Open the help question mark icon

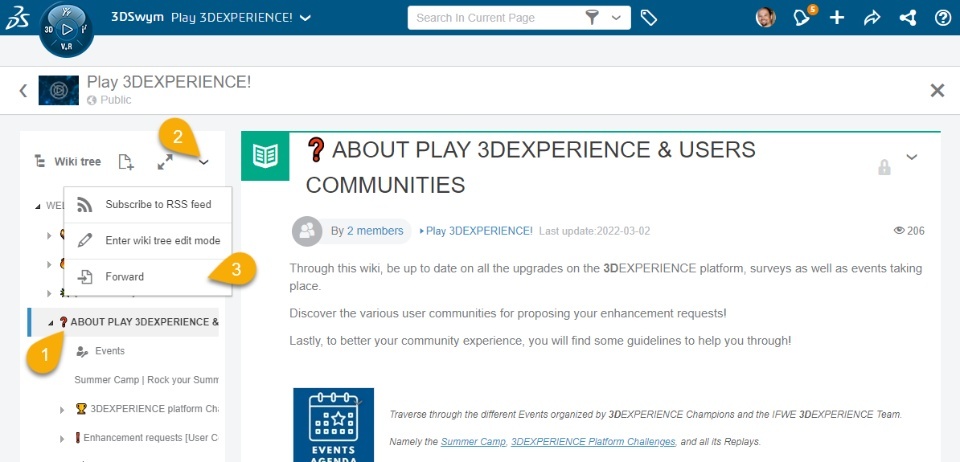click(943, 18)
